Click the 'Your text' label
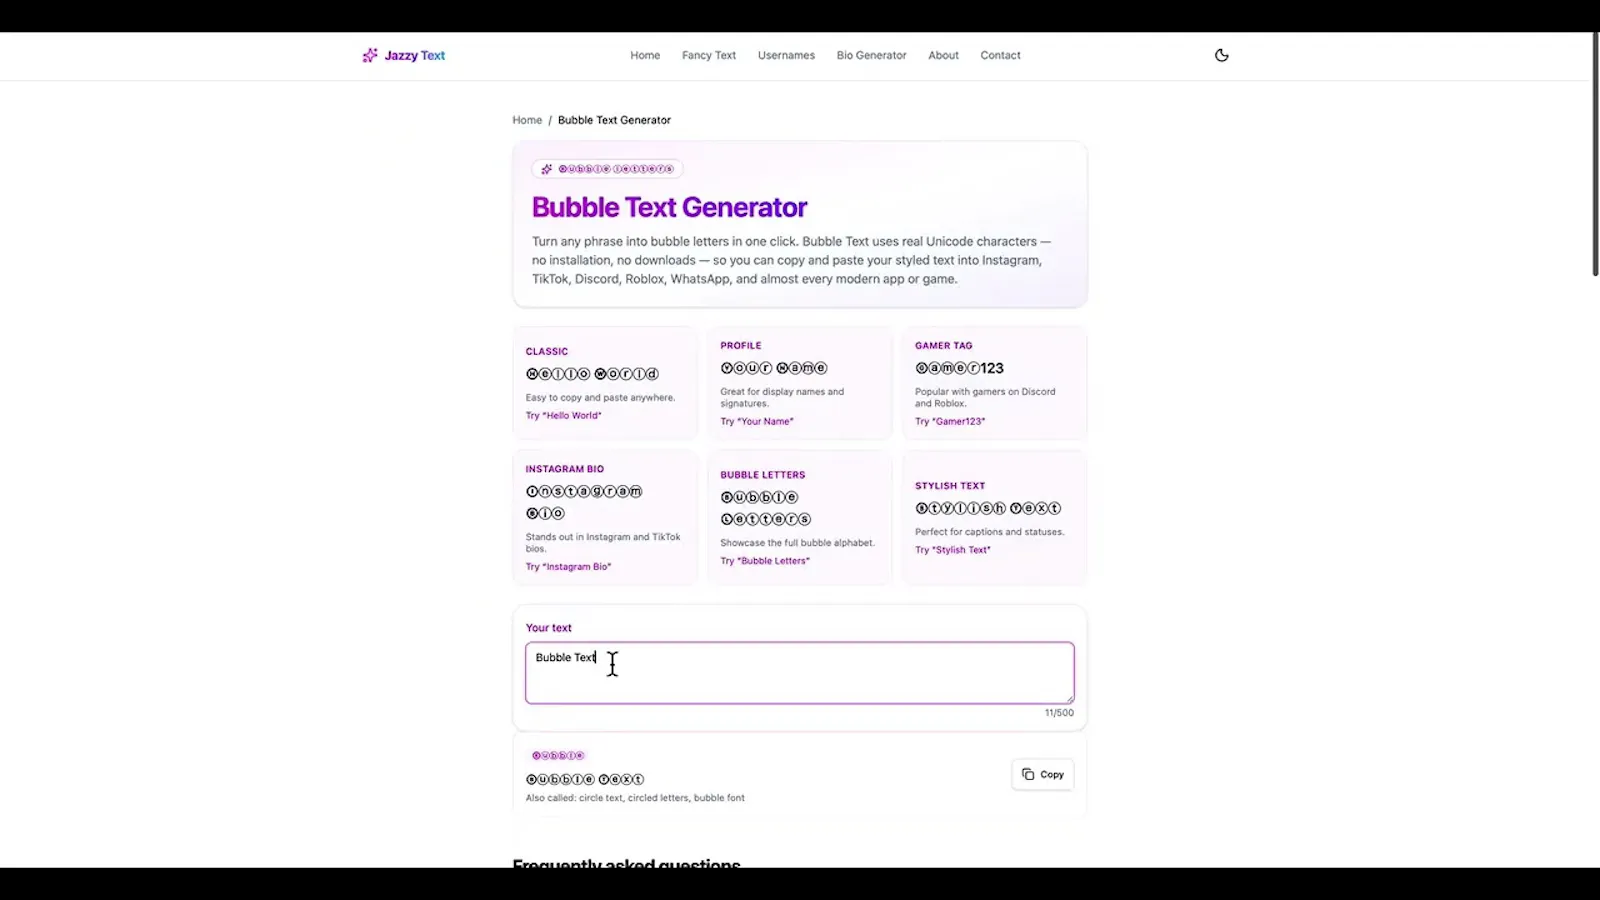1600x900 pixels. [x=549, y=628]
